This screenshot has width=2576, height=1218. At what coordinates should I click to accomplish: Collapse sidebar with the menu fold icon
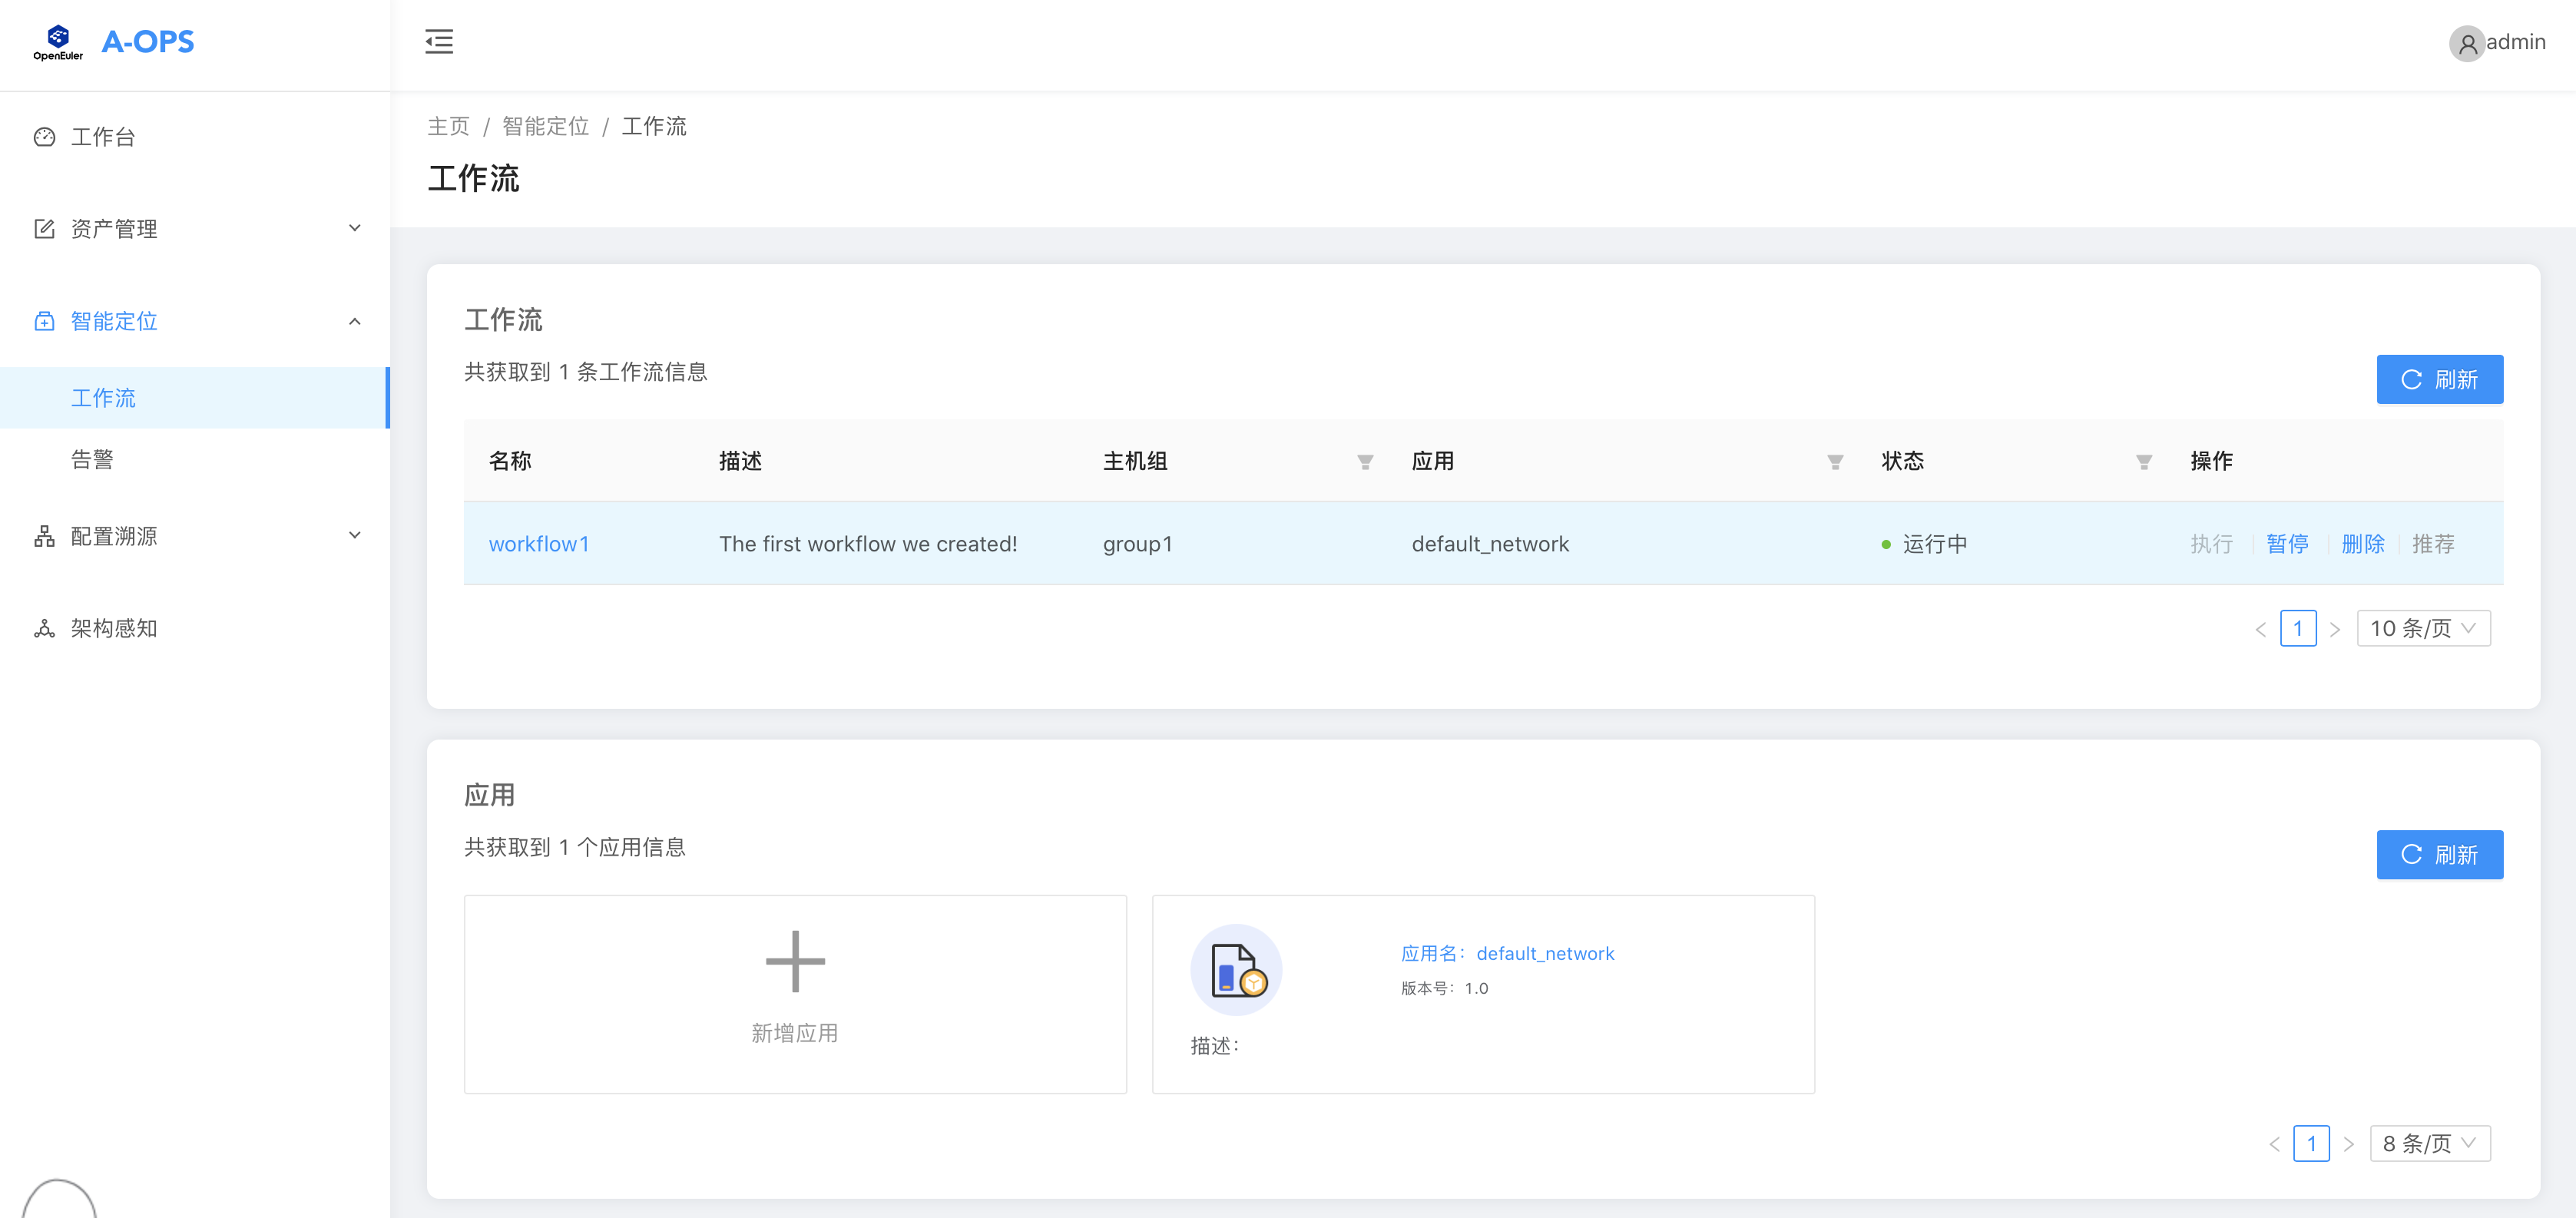pyautogui.click(x=439, y=42)
